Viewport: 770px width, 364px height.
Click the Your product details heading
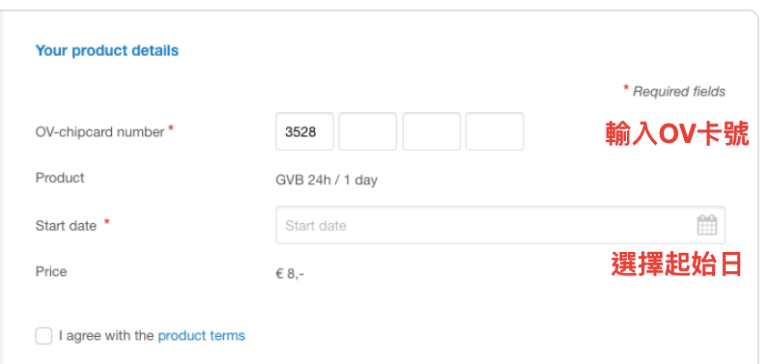coord(107,51)
